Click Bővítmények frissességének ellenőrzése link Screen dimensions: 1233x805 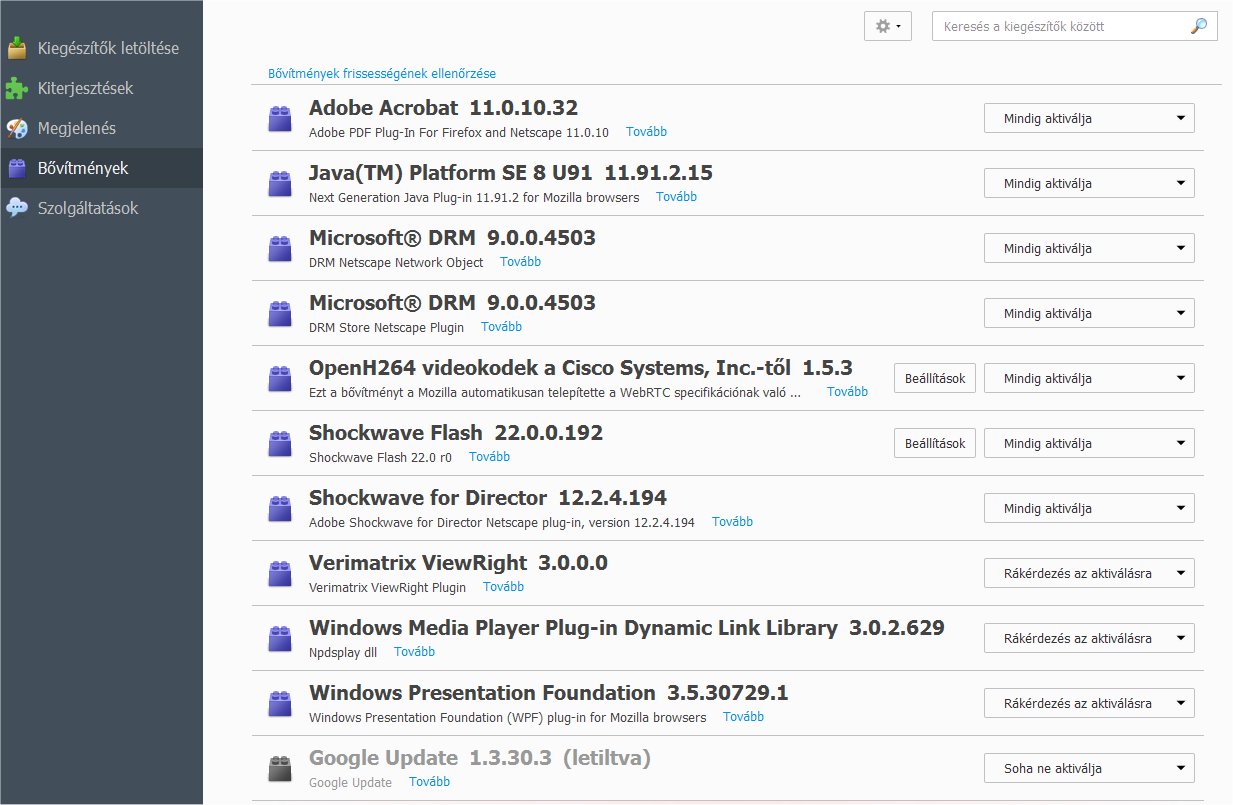382,74
